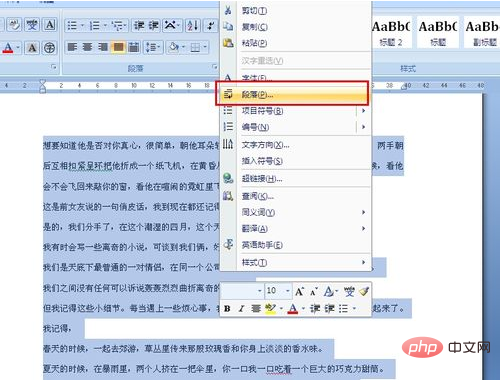Click the Asian Layout icon in ribbon
This screenshot has height=380, width=501.
tap(171, 25)
